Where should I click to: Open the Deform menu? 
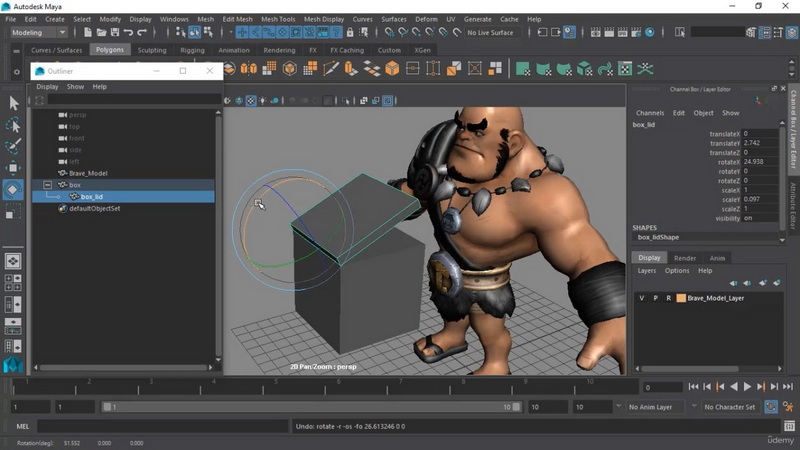[426, 19]
